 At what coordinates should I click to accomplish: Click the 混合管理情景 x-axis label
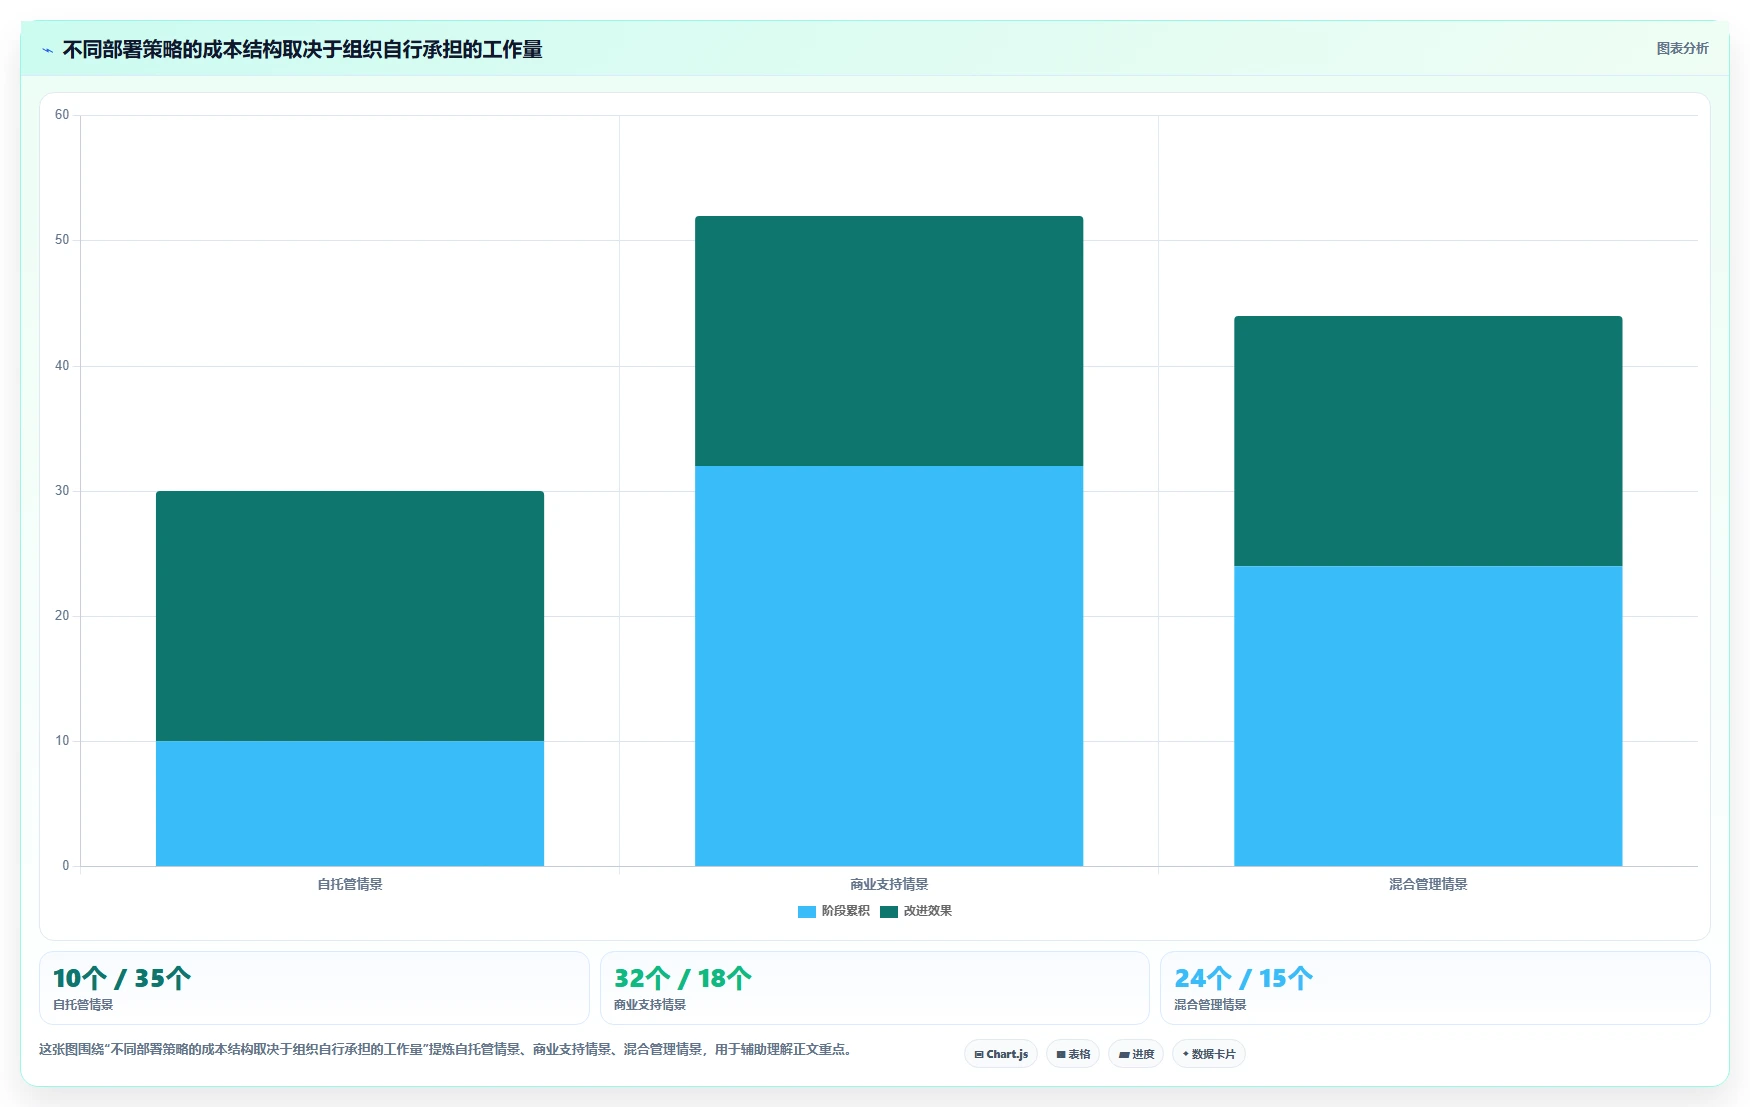[1428, 884]
